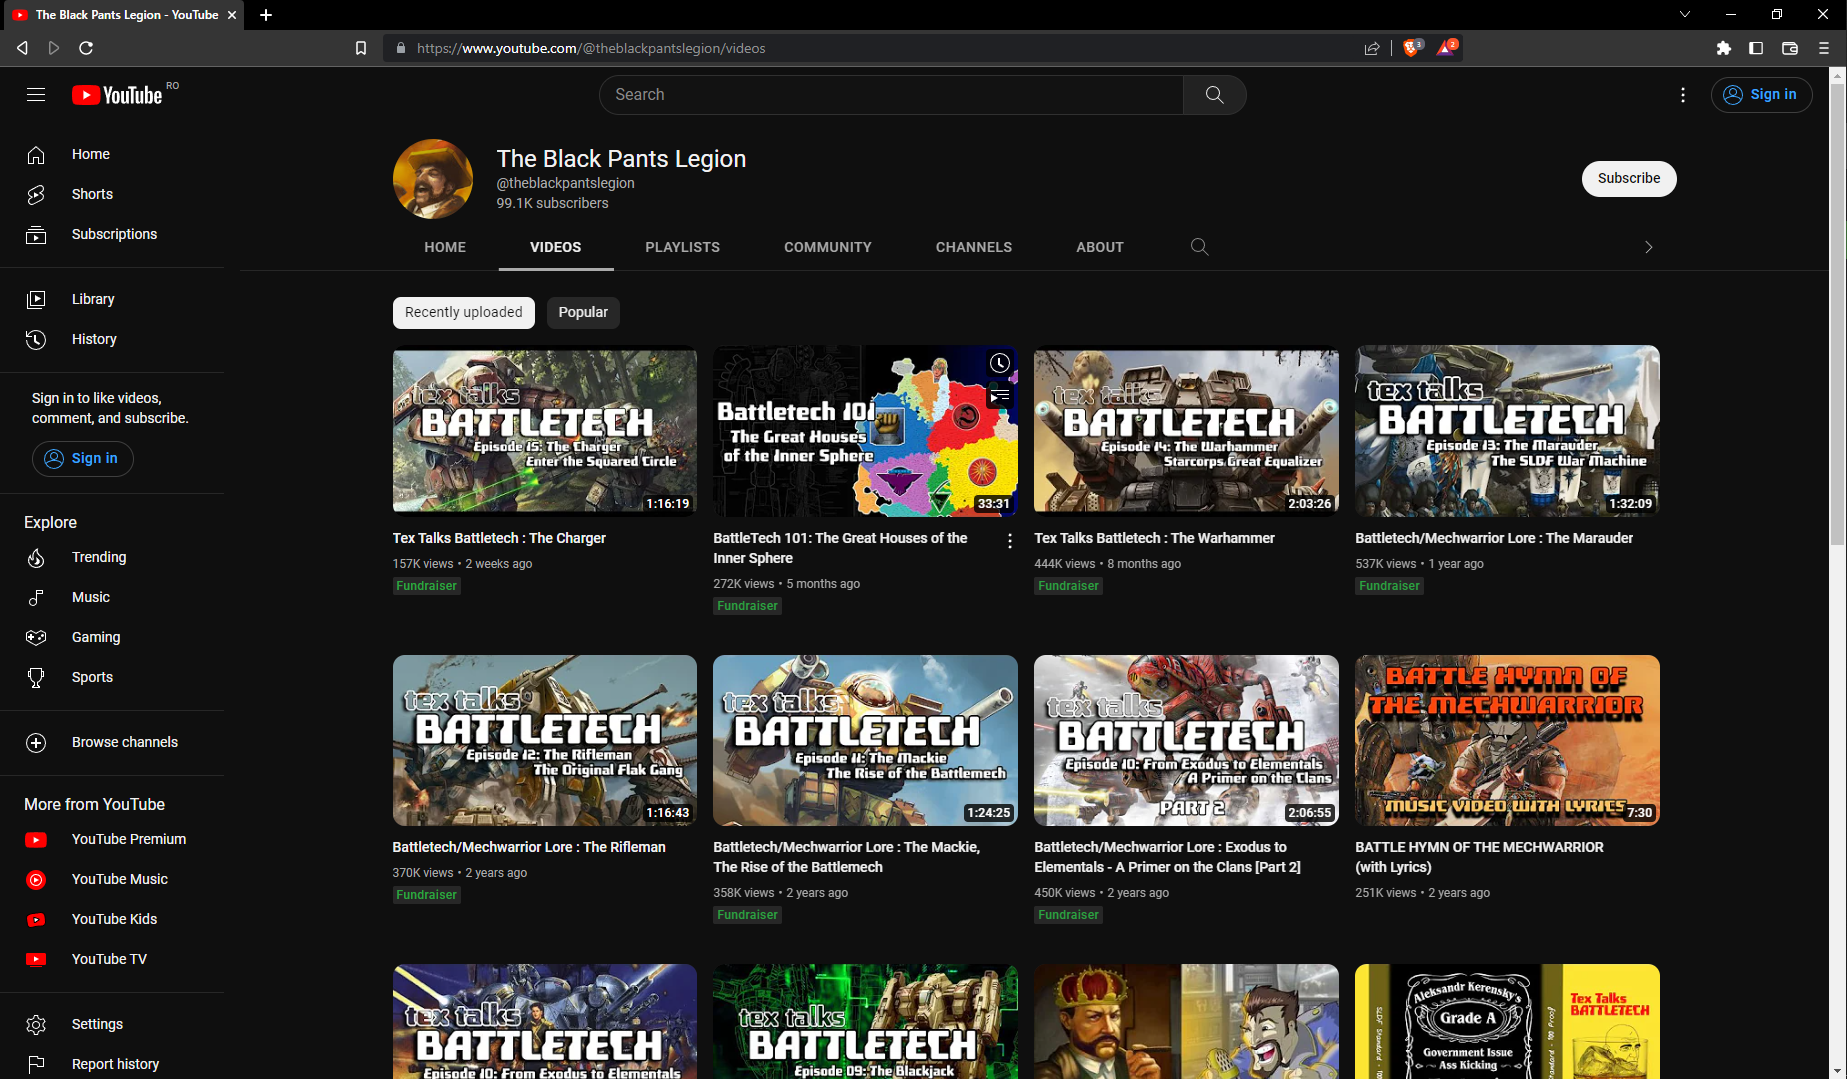1847x1079 pixels.
Task: Click Watch later clock on BattleTech 101 thumbnail
Action: (999, 363)
